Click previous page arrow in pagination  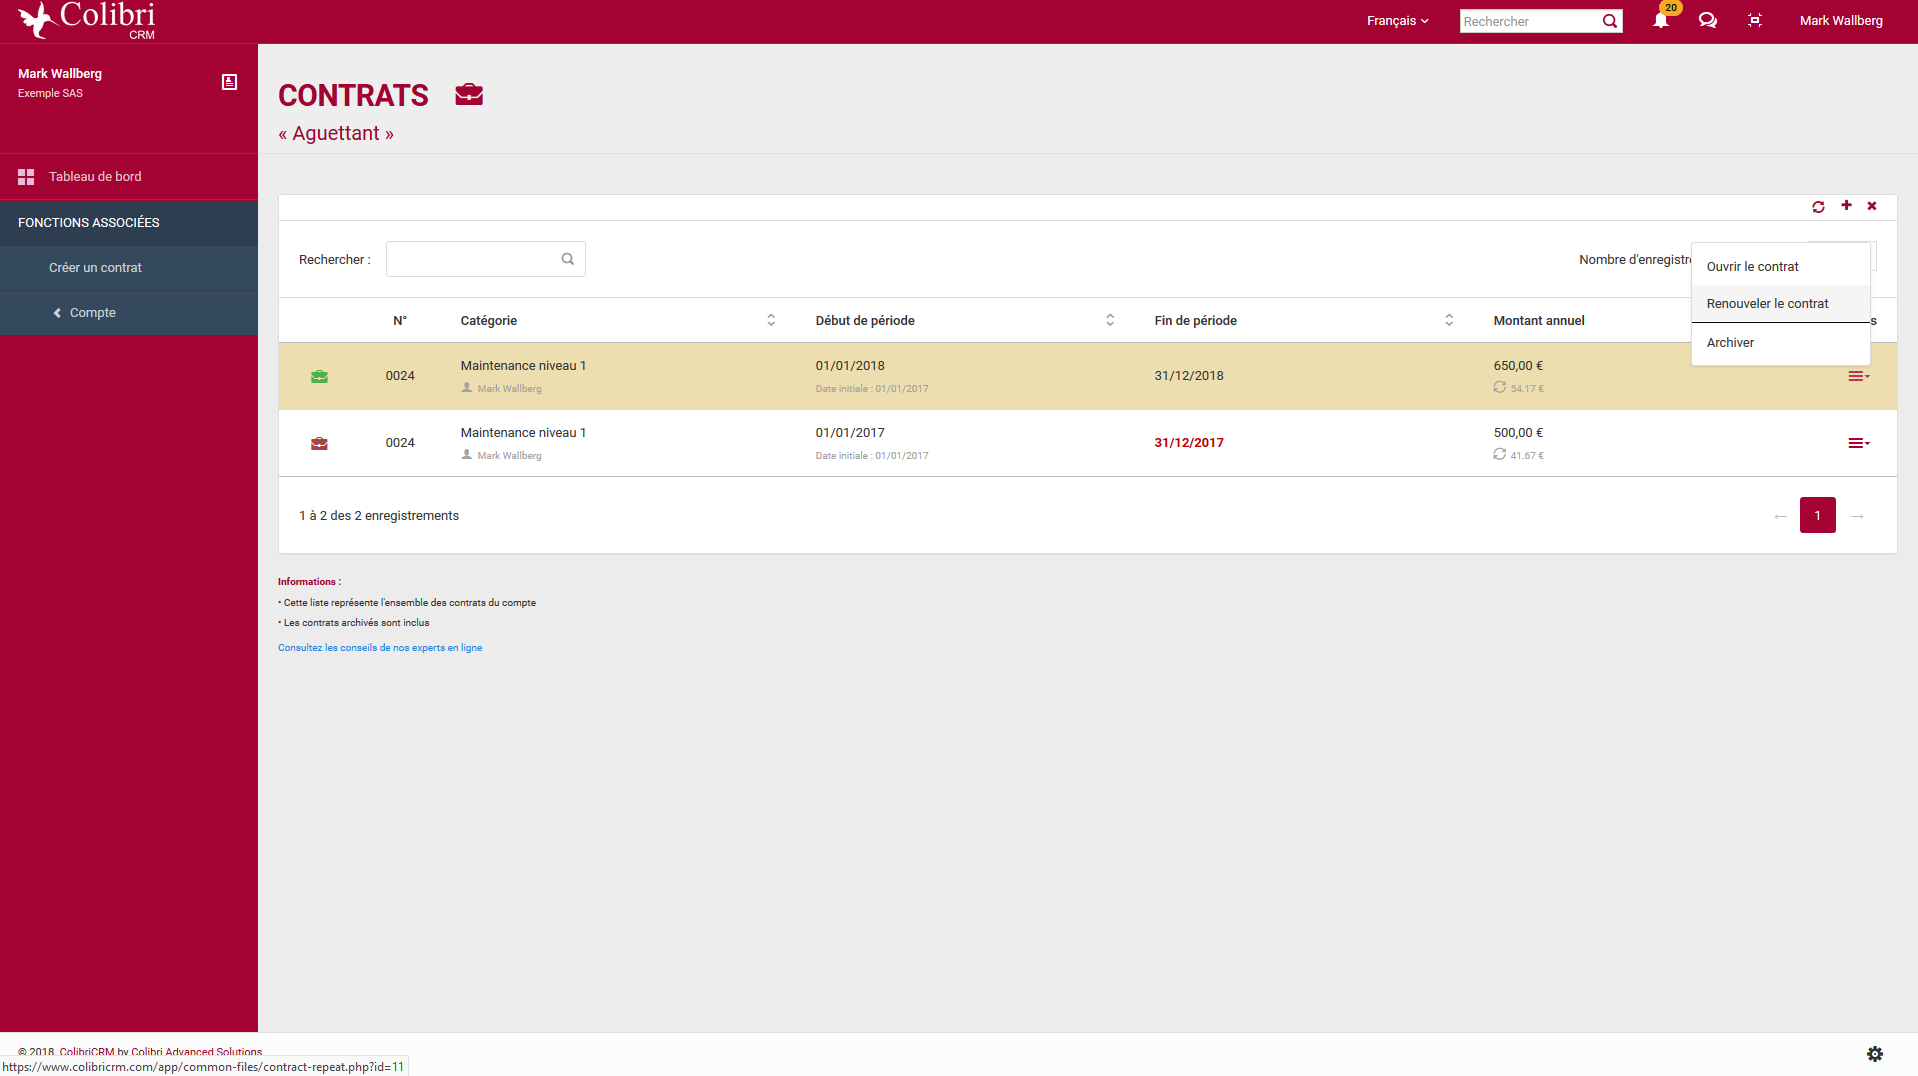pos(1780,516)
